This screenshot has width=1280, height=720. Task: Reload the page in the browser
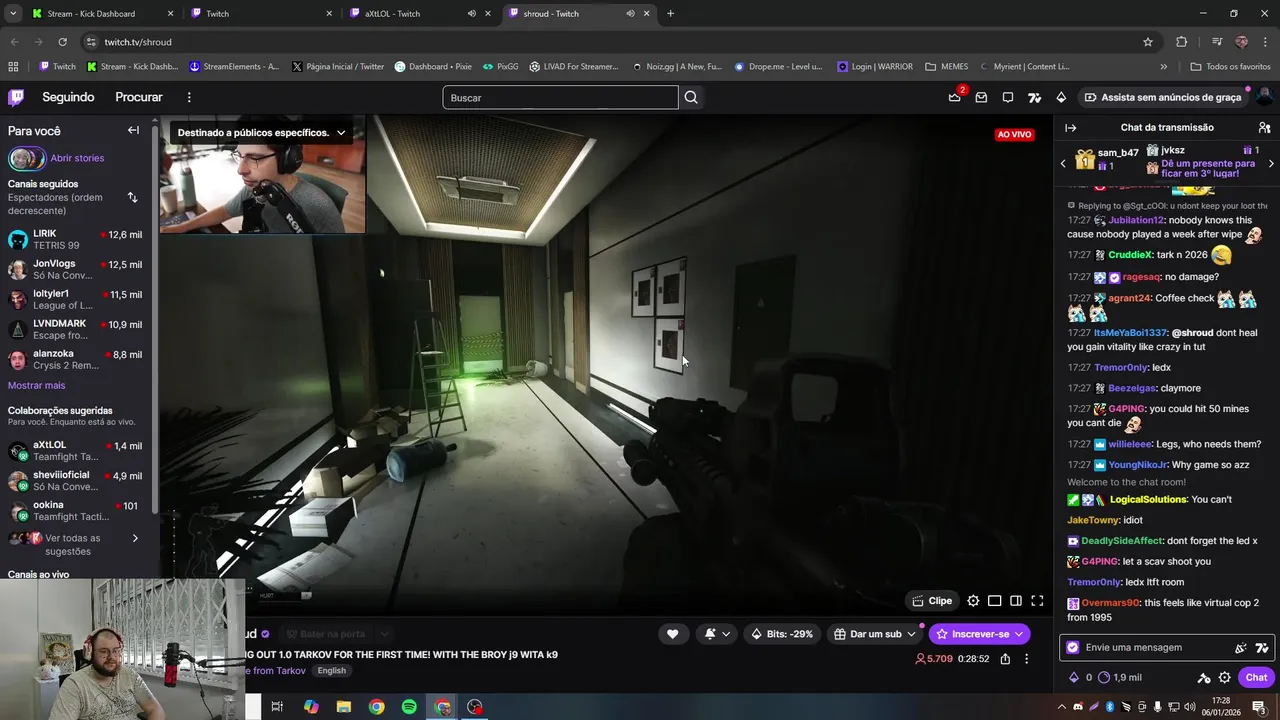click(x=62, y=42)
